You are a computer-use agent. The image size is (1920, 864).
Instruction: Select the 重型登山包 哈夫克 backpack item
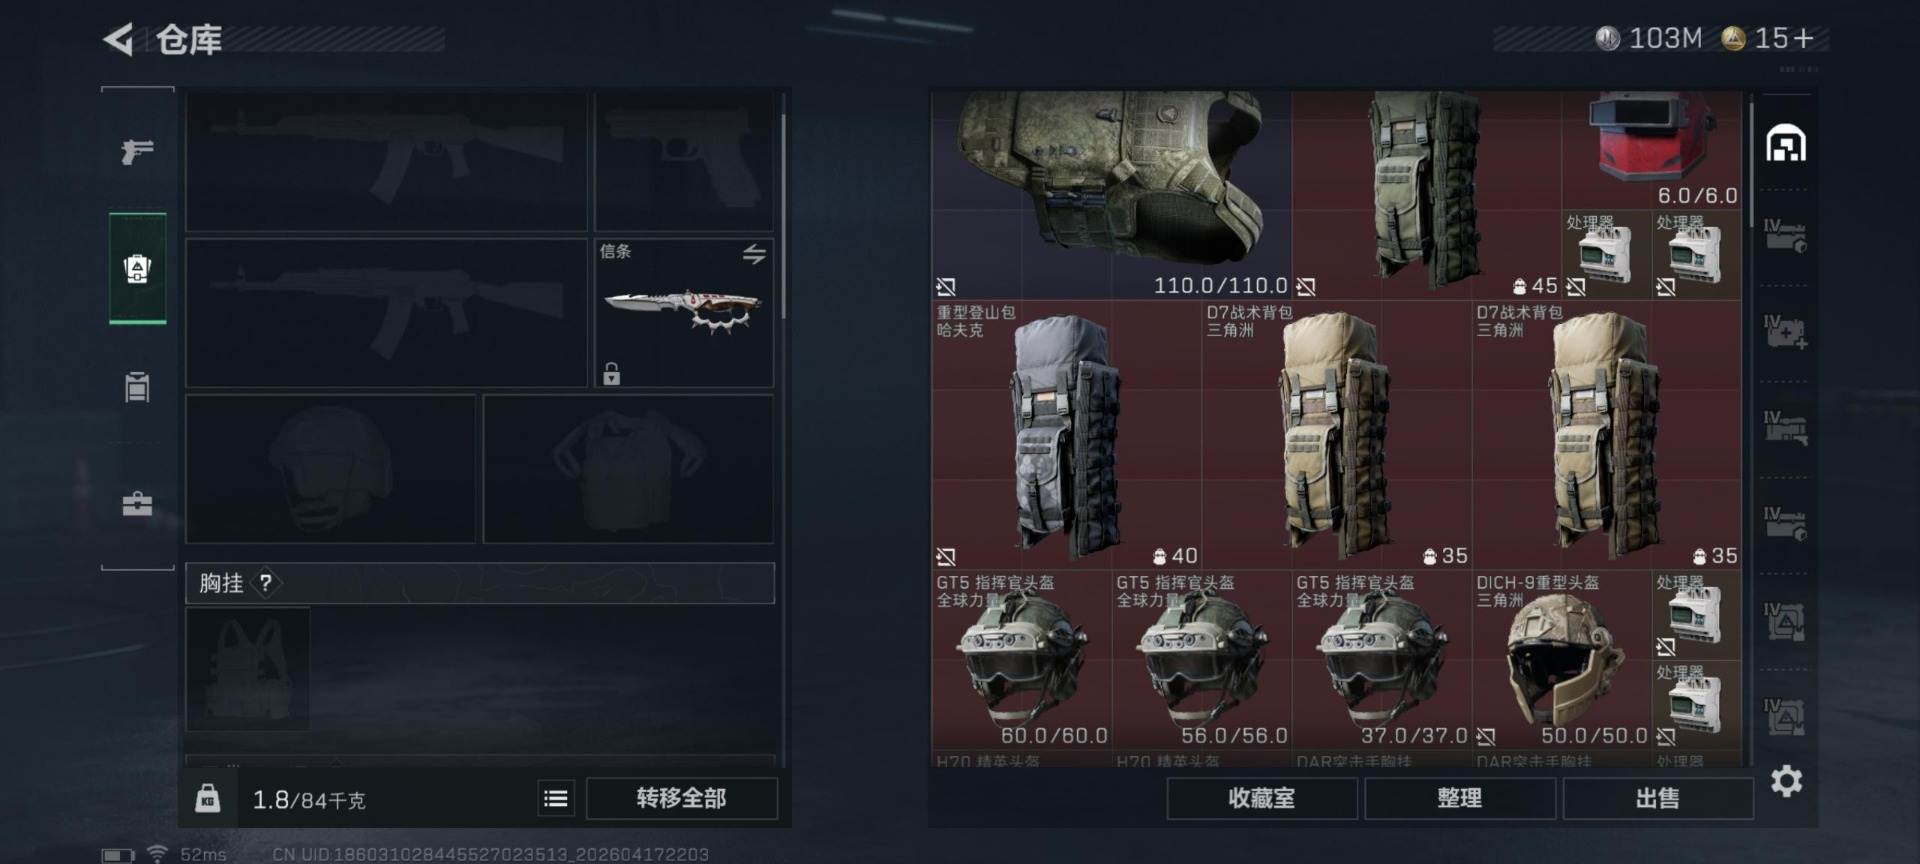[x=1066, y=435]
